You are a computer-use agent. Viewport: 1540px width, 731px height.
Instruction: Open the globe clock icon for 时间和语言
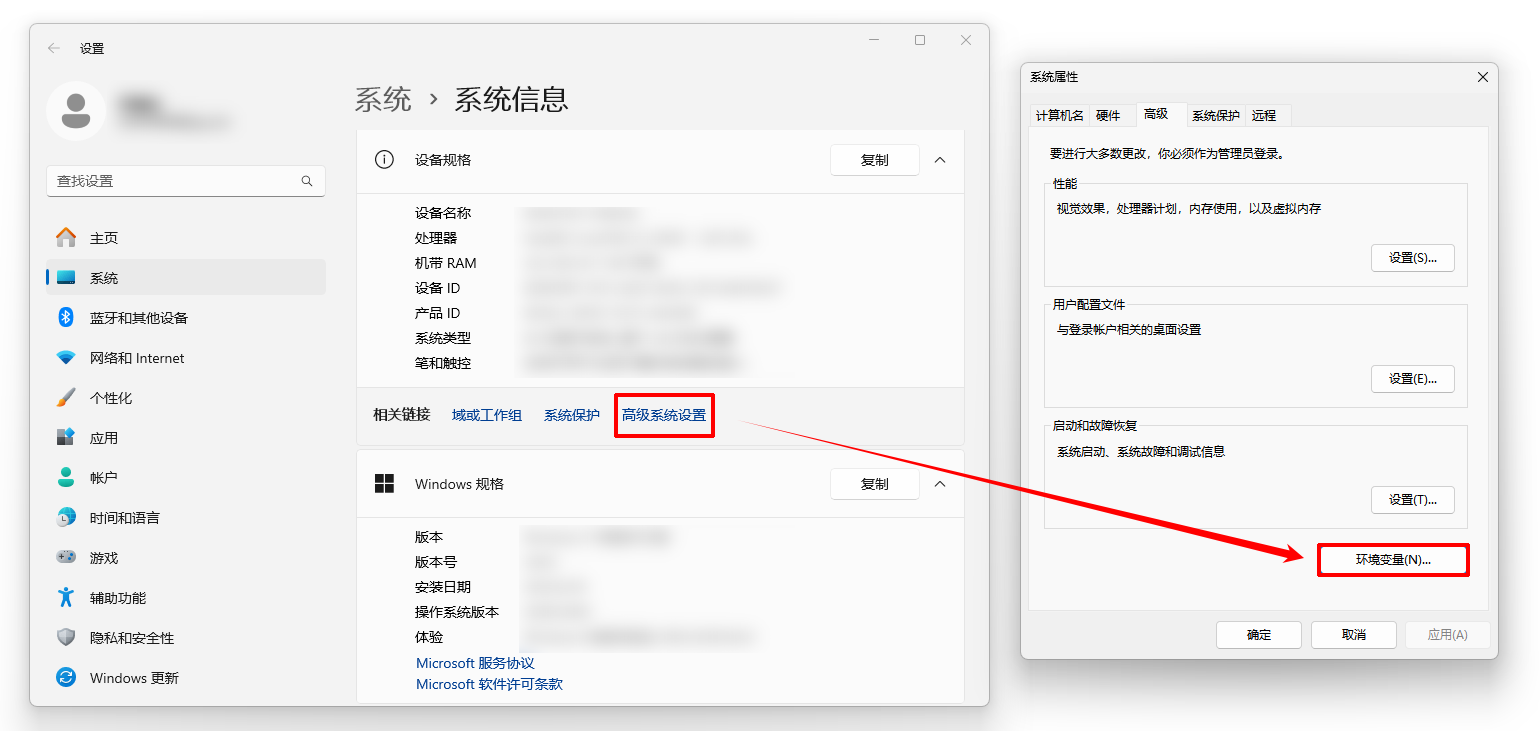(x=66, y=517)
